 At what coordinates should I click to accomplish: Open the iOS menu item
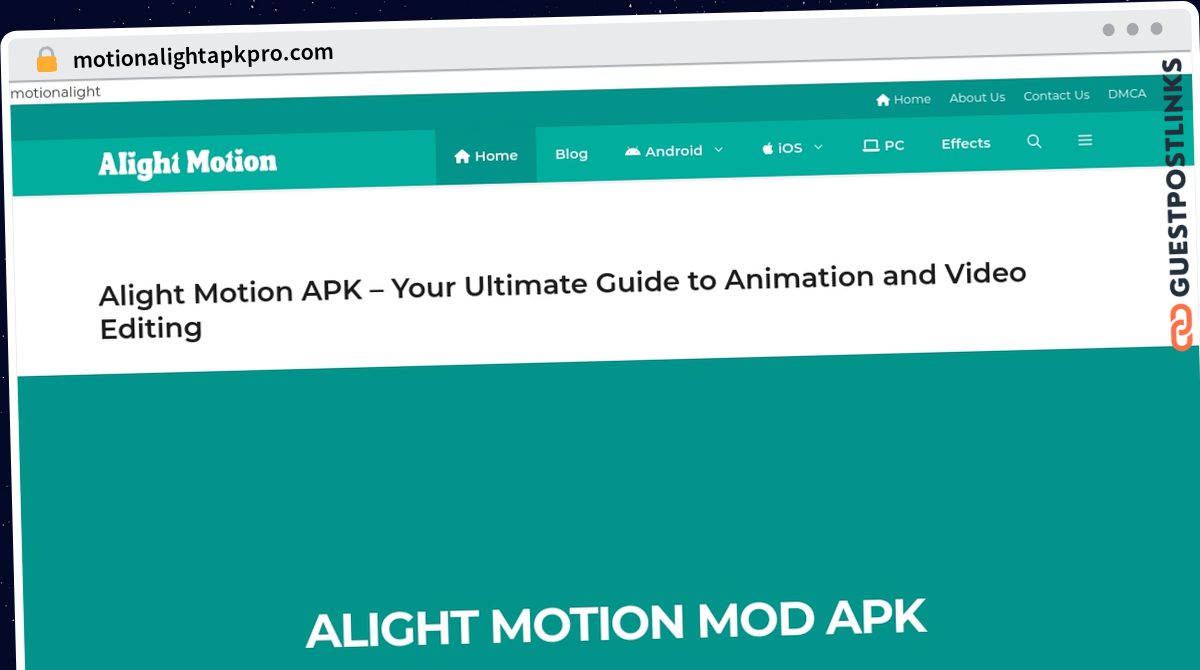pos(782,148)
